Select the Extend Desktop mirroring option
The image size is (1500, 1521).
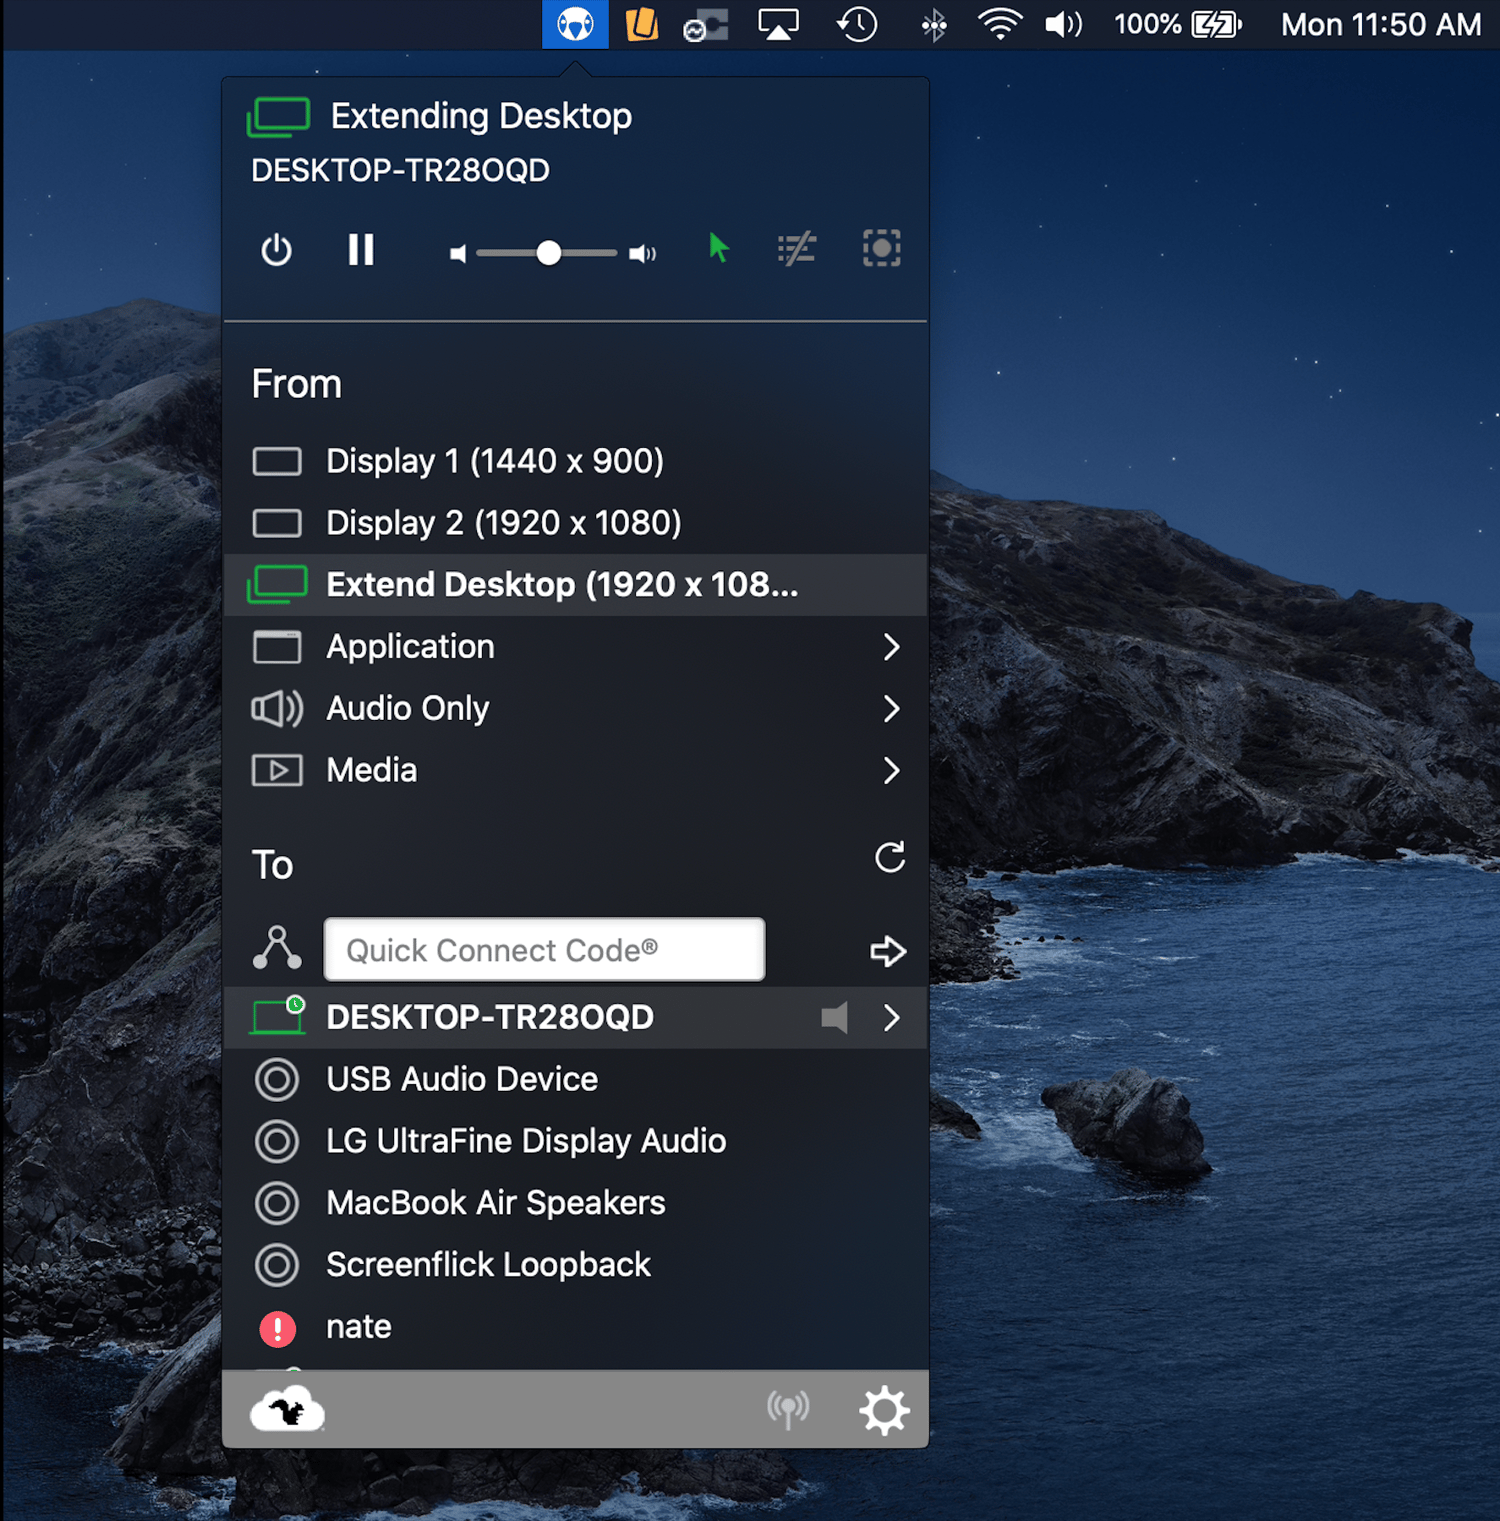[x=561, y=585]
